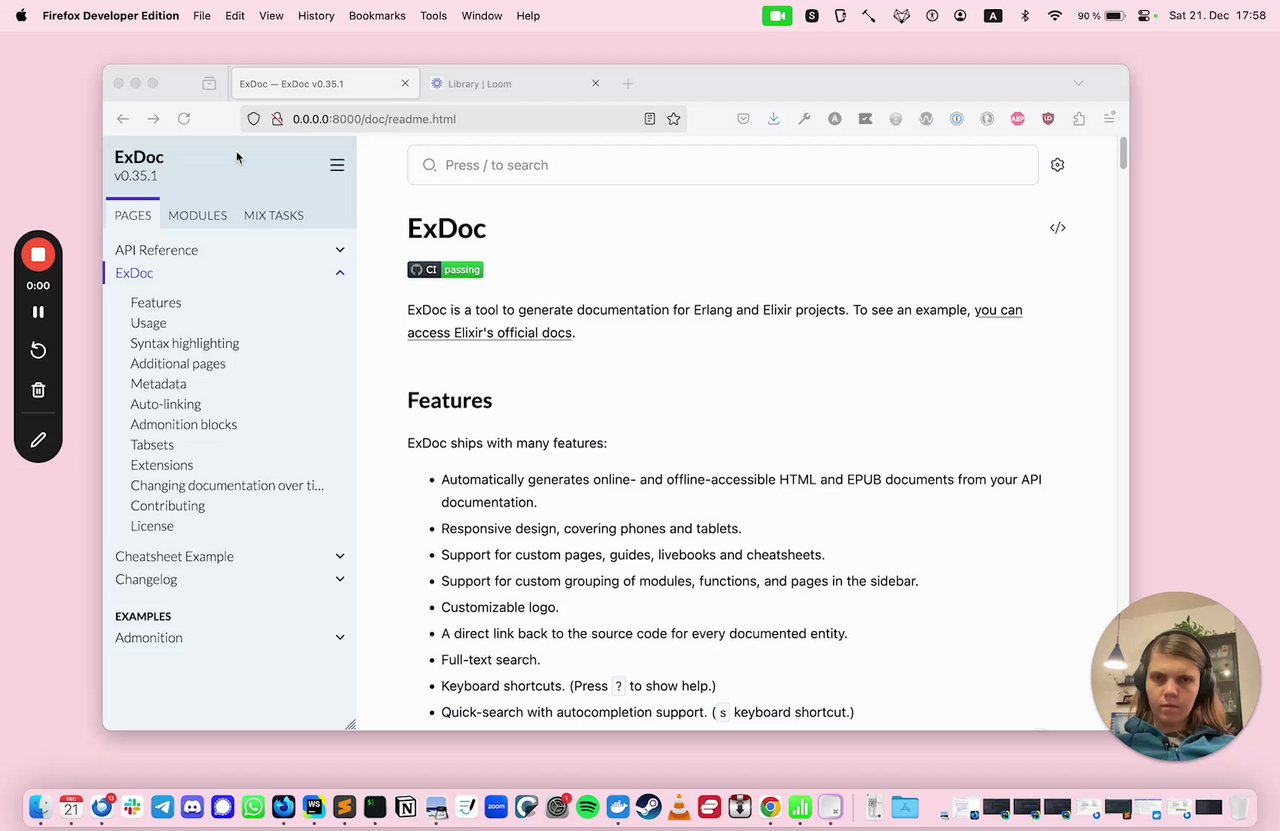Viewport: 1280px width, 831px height.
Task: Open the Tabsets sidebar entry
Action: 152,444
